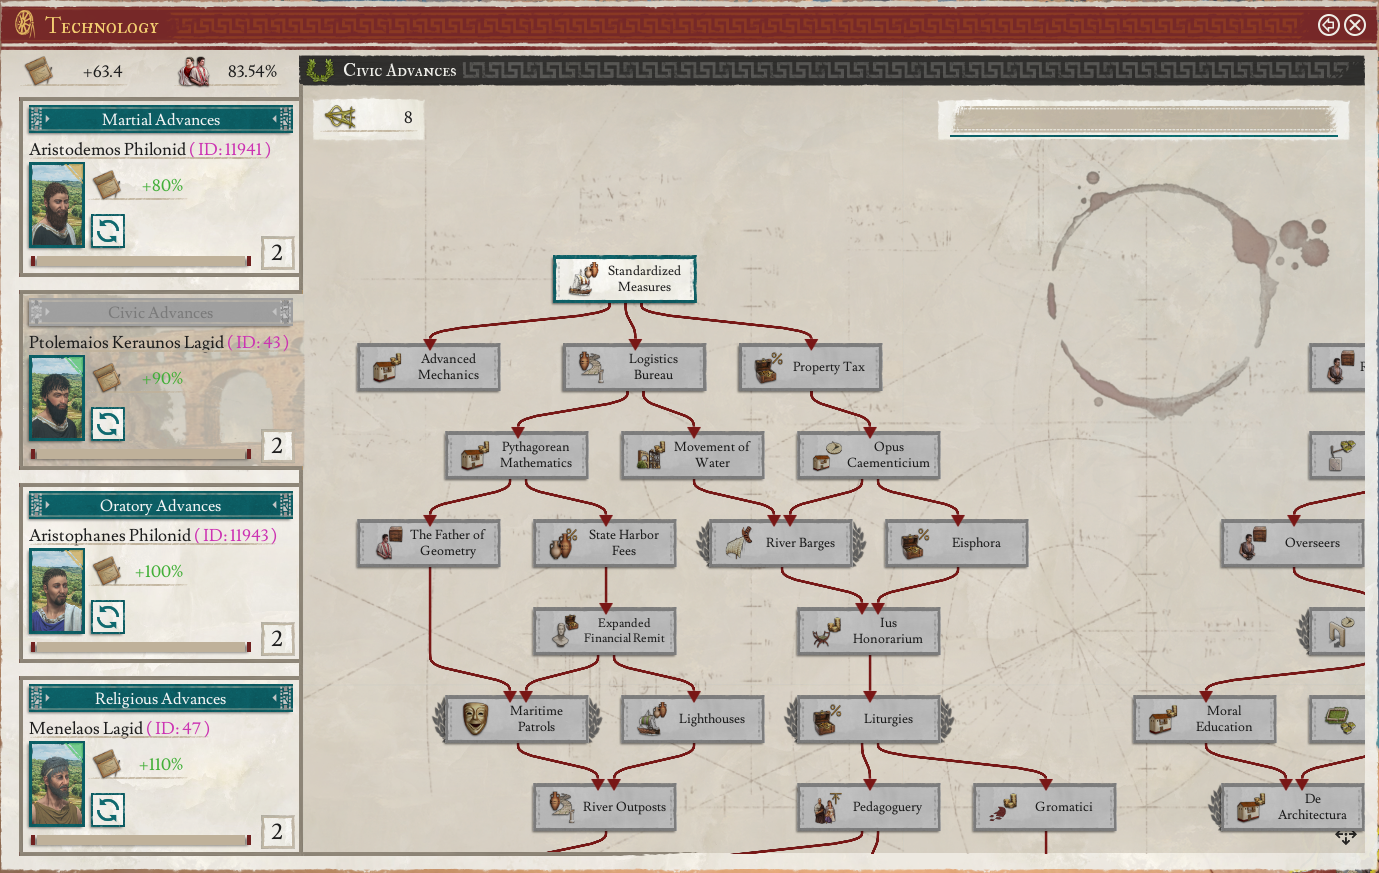Click the Pedagoguery people icon
The image size is (1379, 873).
(827, 807)
